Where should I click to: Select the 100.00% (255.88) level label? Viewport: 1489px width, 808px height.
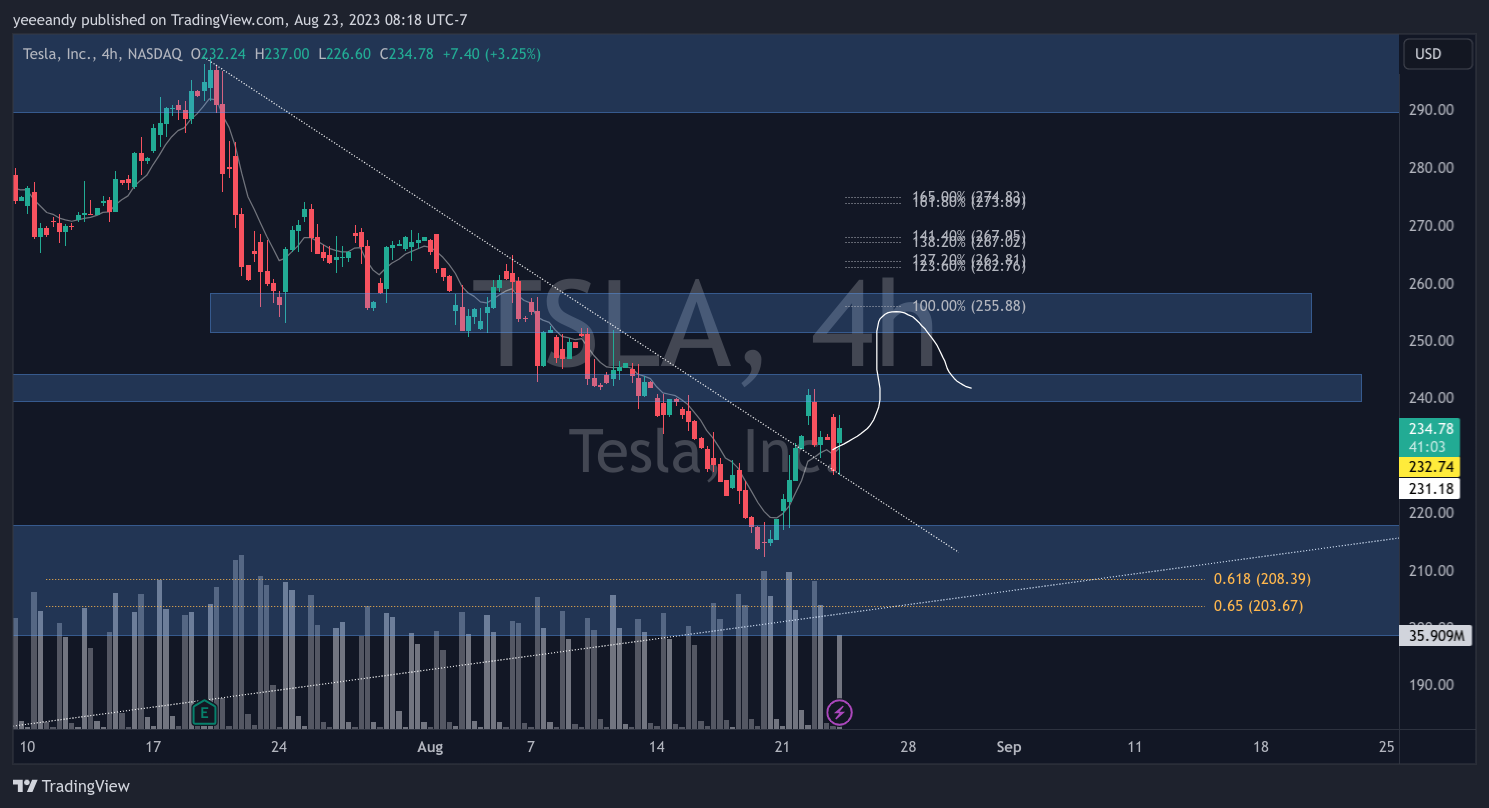[x=969, y=306]
